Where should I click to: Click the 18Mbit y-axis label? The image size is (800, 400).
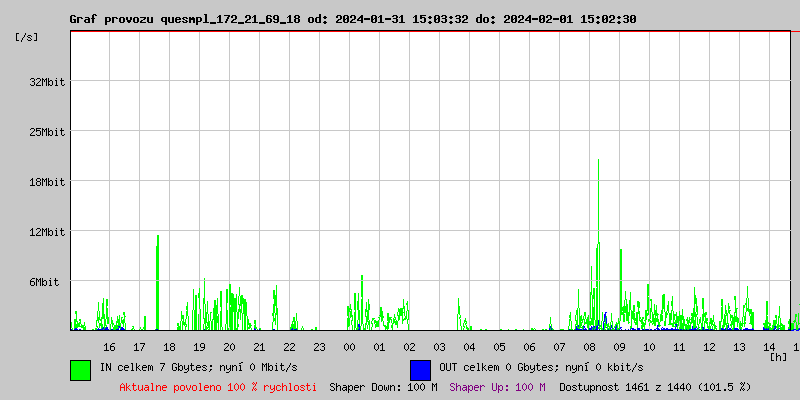[47, 182]
